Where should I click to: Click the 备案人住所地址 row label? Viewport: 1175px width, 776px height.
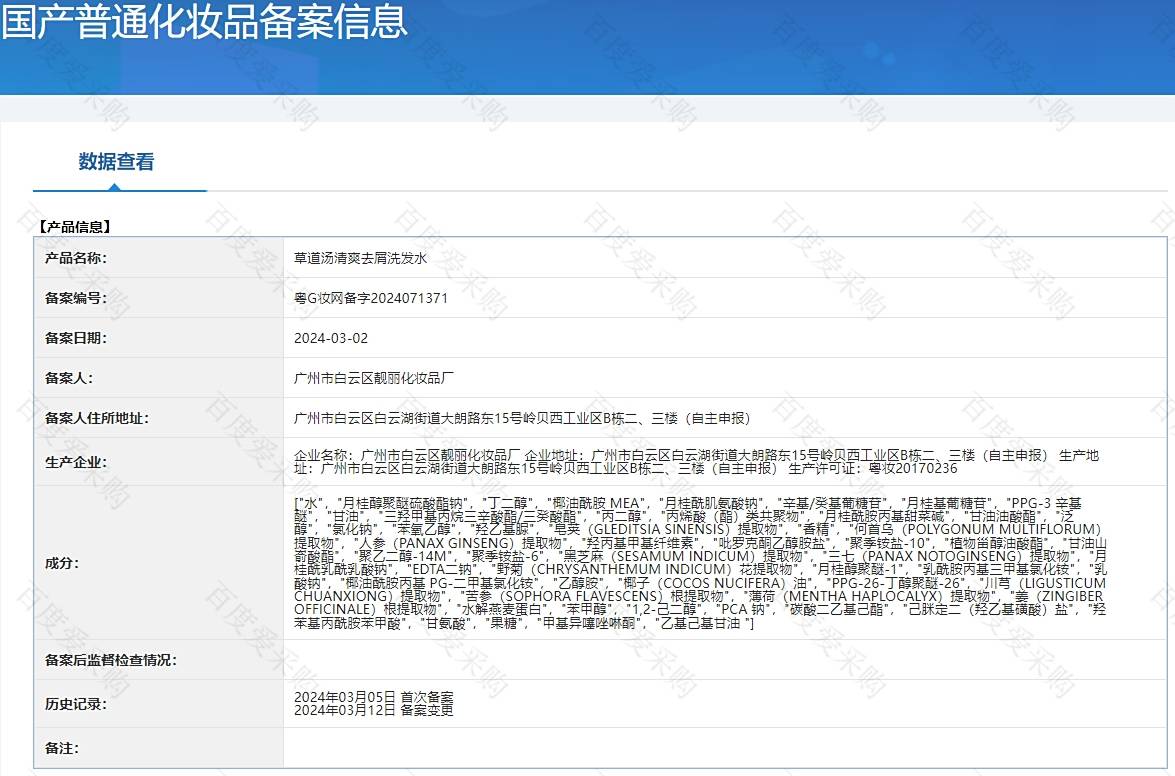tap(97, 418)
